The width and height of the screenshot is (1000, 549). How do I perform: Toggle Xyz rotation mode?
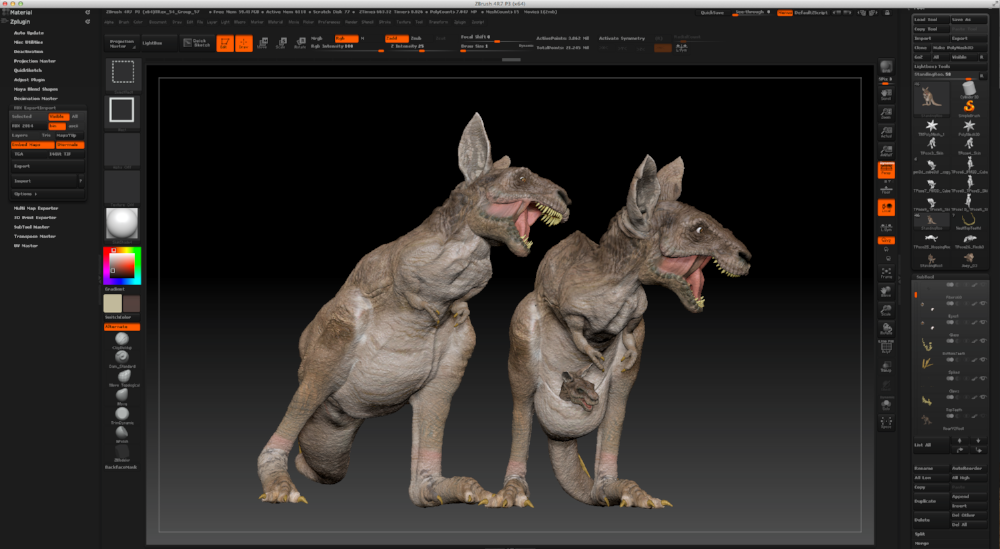tap(886, 240)
